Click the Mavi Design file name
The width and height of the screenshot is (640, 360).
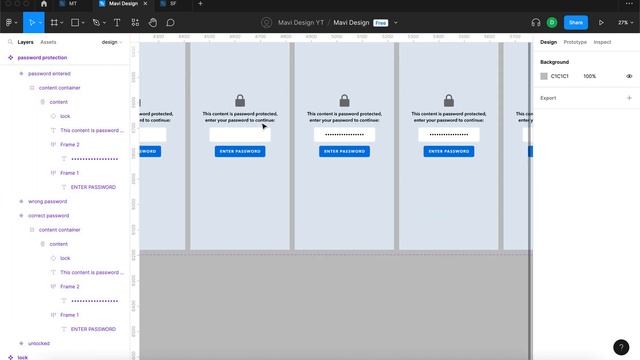tap(351, 23)
